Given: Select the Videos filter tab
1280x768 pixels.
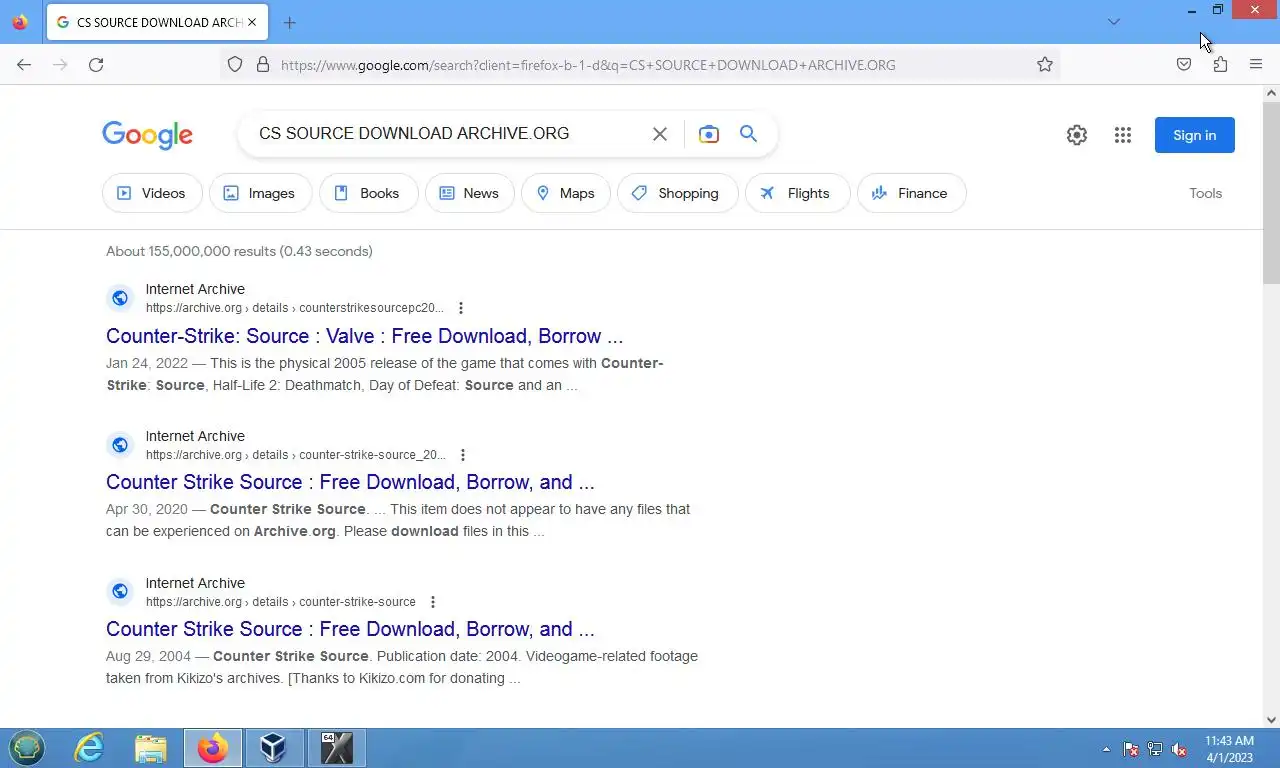Looking at the screenshot, I should pos(152,193).
